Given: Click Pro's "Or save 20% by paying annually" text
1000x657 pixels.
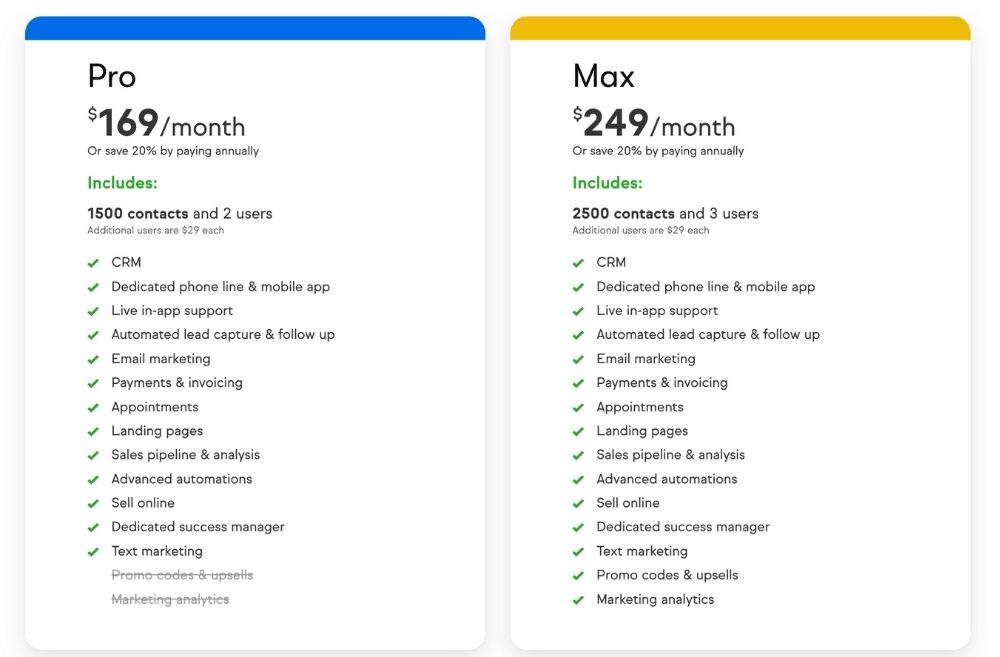Looking at the screenshot, I should pyautogui.click(x=173, y=151).
